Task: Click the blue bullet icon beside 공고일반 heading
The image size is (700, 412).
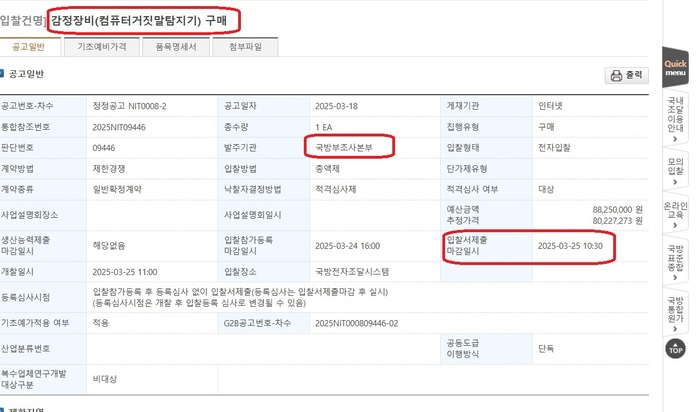Action: coord(4,74)
